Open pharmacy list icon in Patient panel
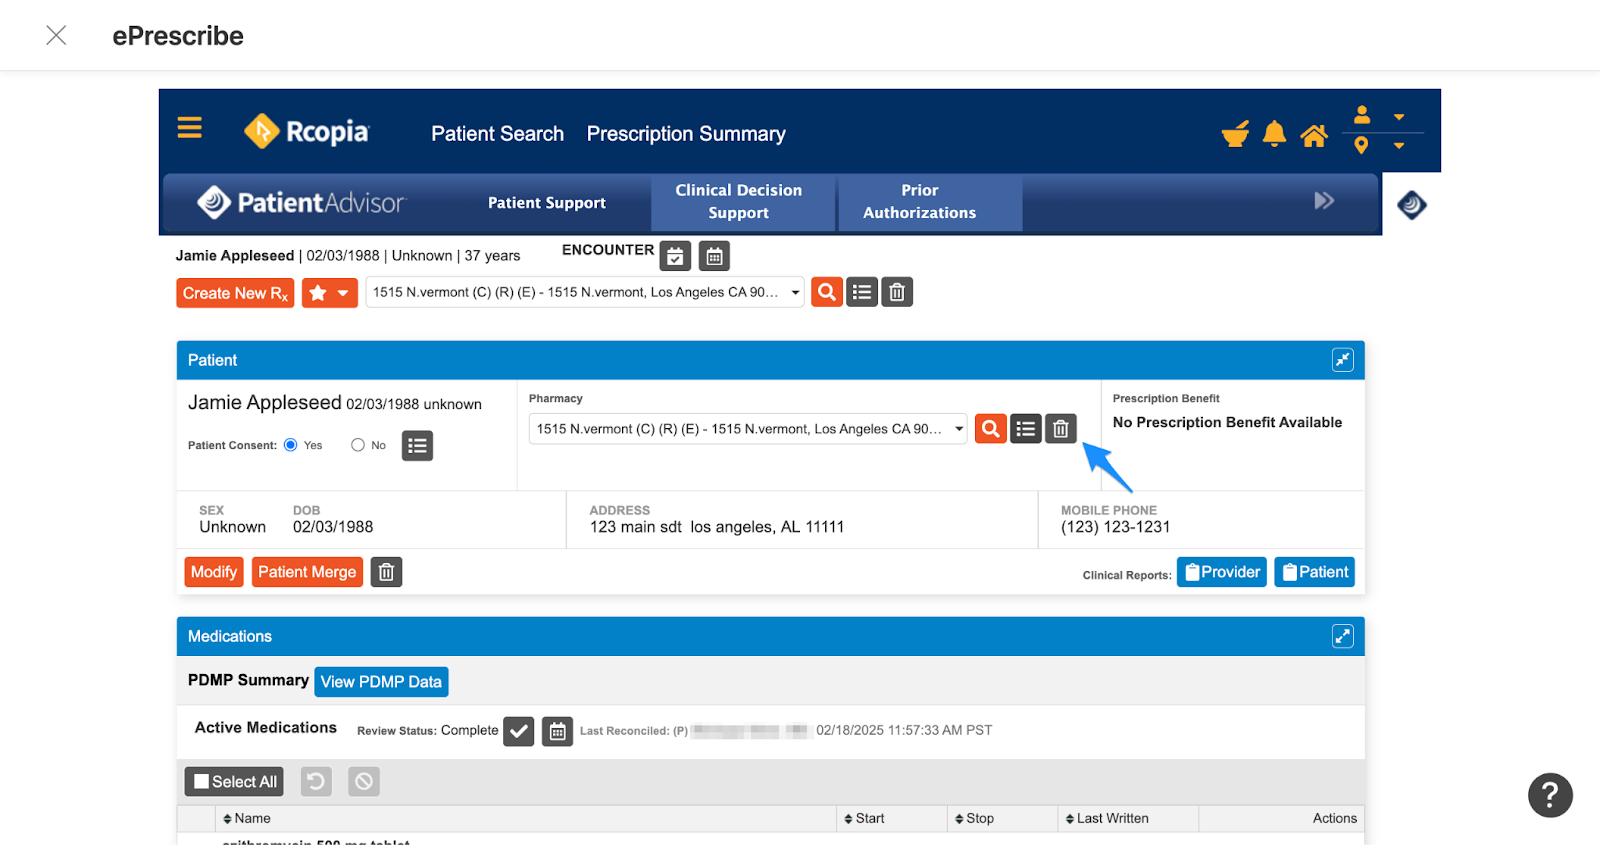Screen dimensions: 1600x845 pyautogui.click(x=1026, y=429)
